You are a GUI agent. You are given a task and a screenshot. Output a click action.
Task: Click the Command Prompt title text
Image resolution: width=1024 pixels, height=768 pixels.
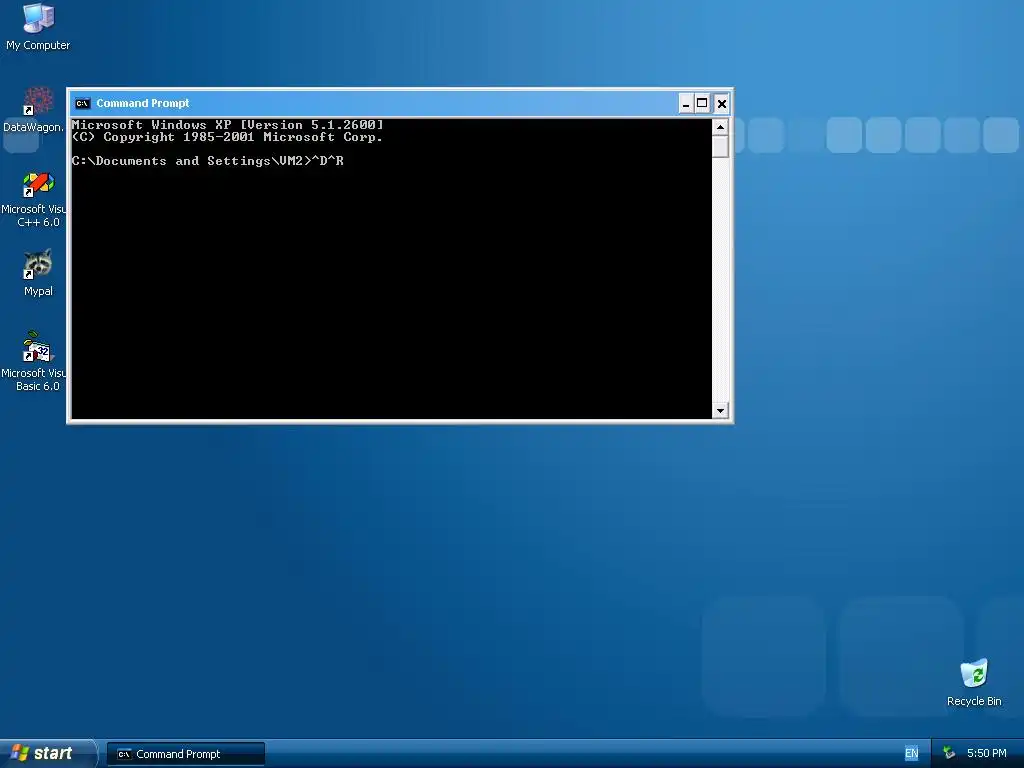pyautogui.click(x=143, y=103)
